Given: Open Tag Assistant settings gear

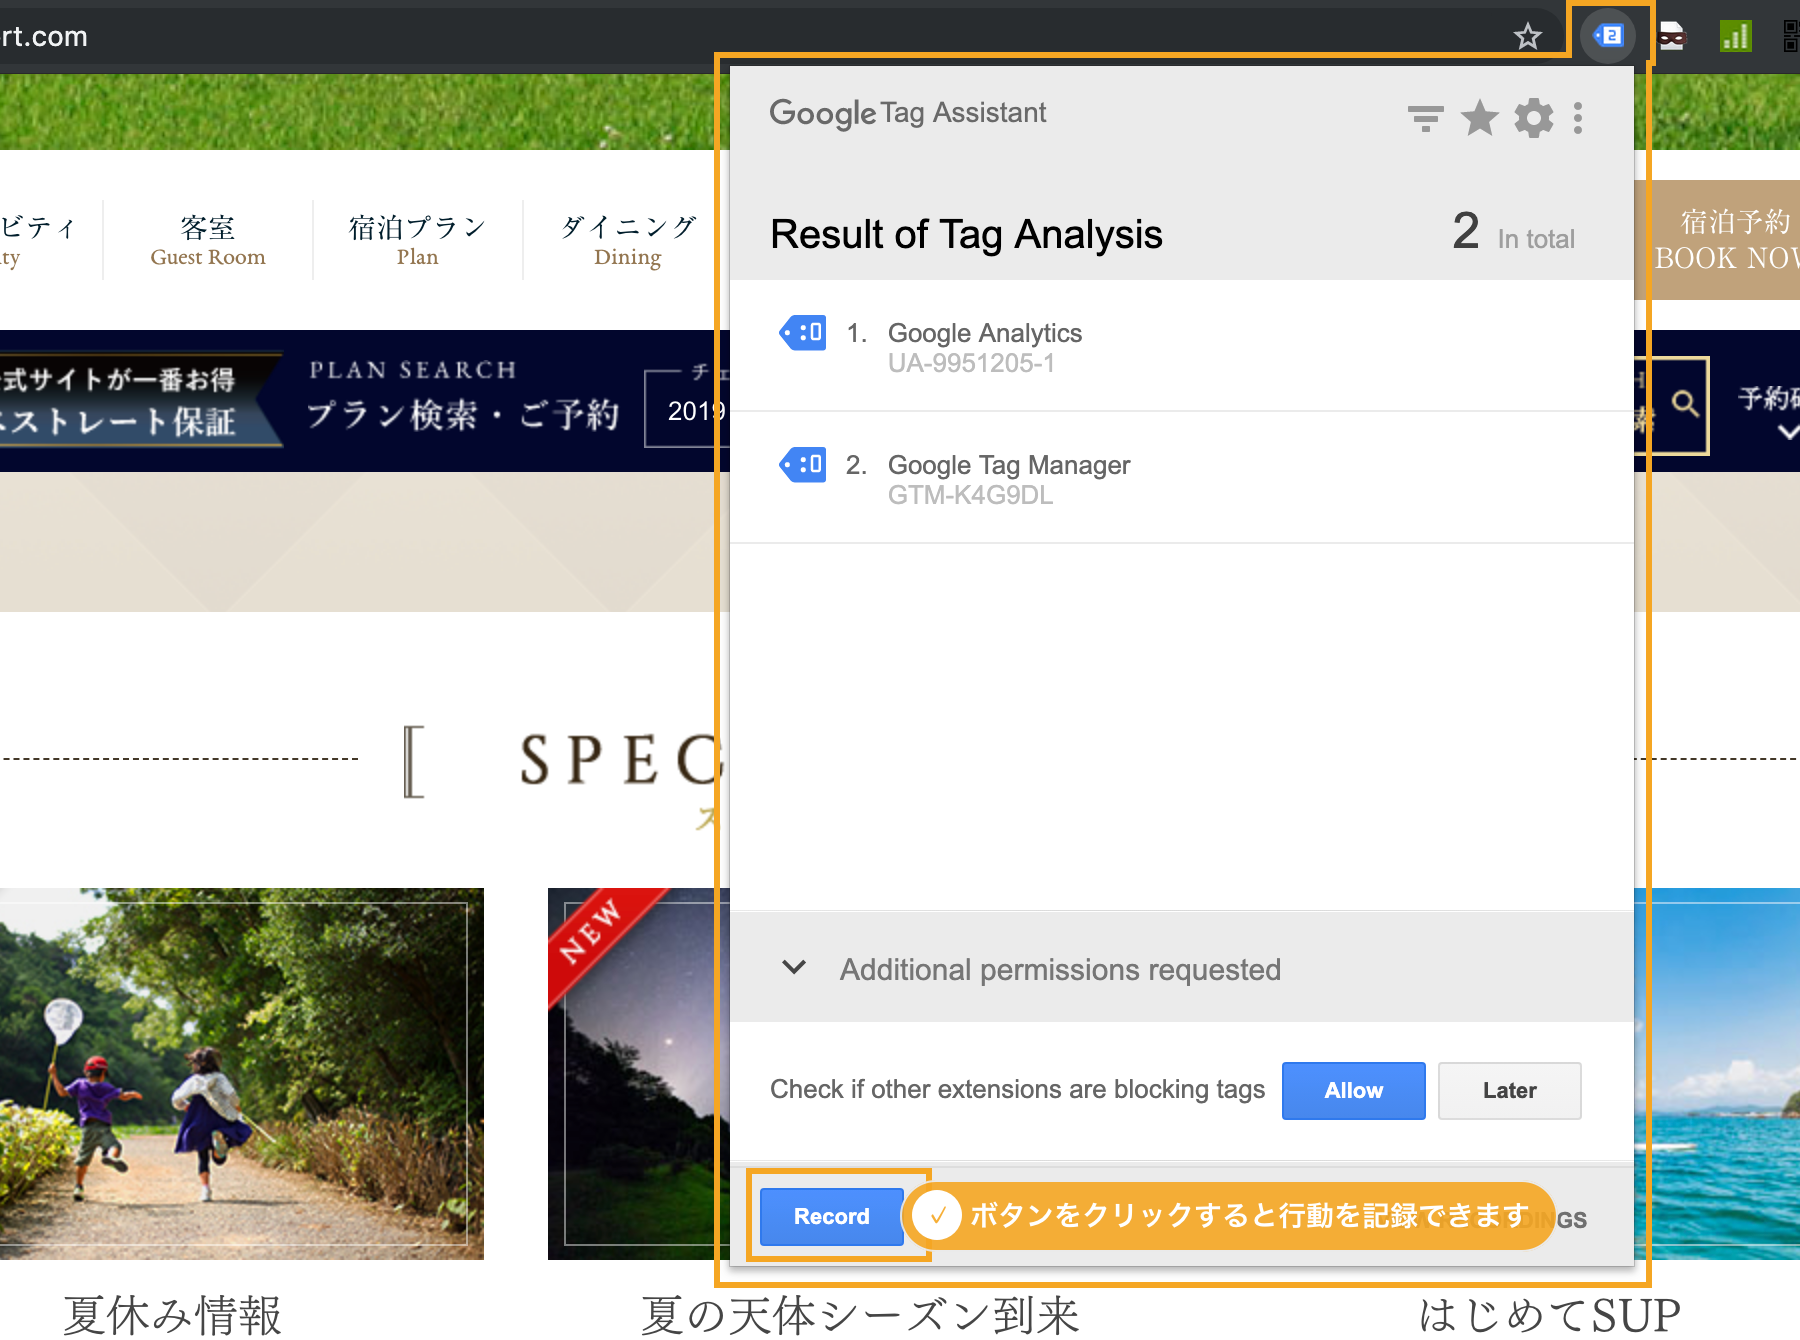Looking at the screenshot, I should click(1533, 119).
